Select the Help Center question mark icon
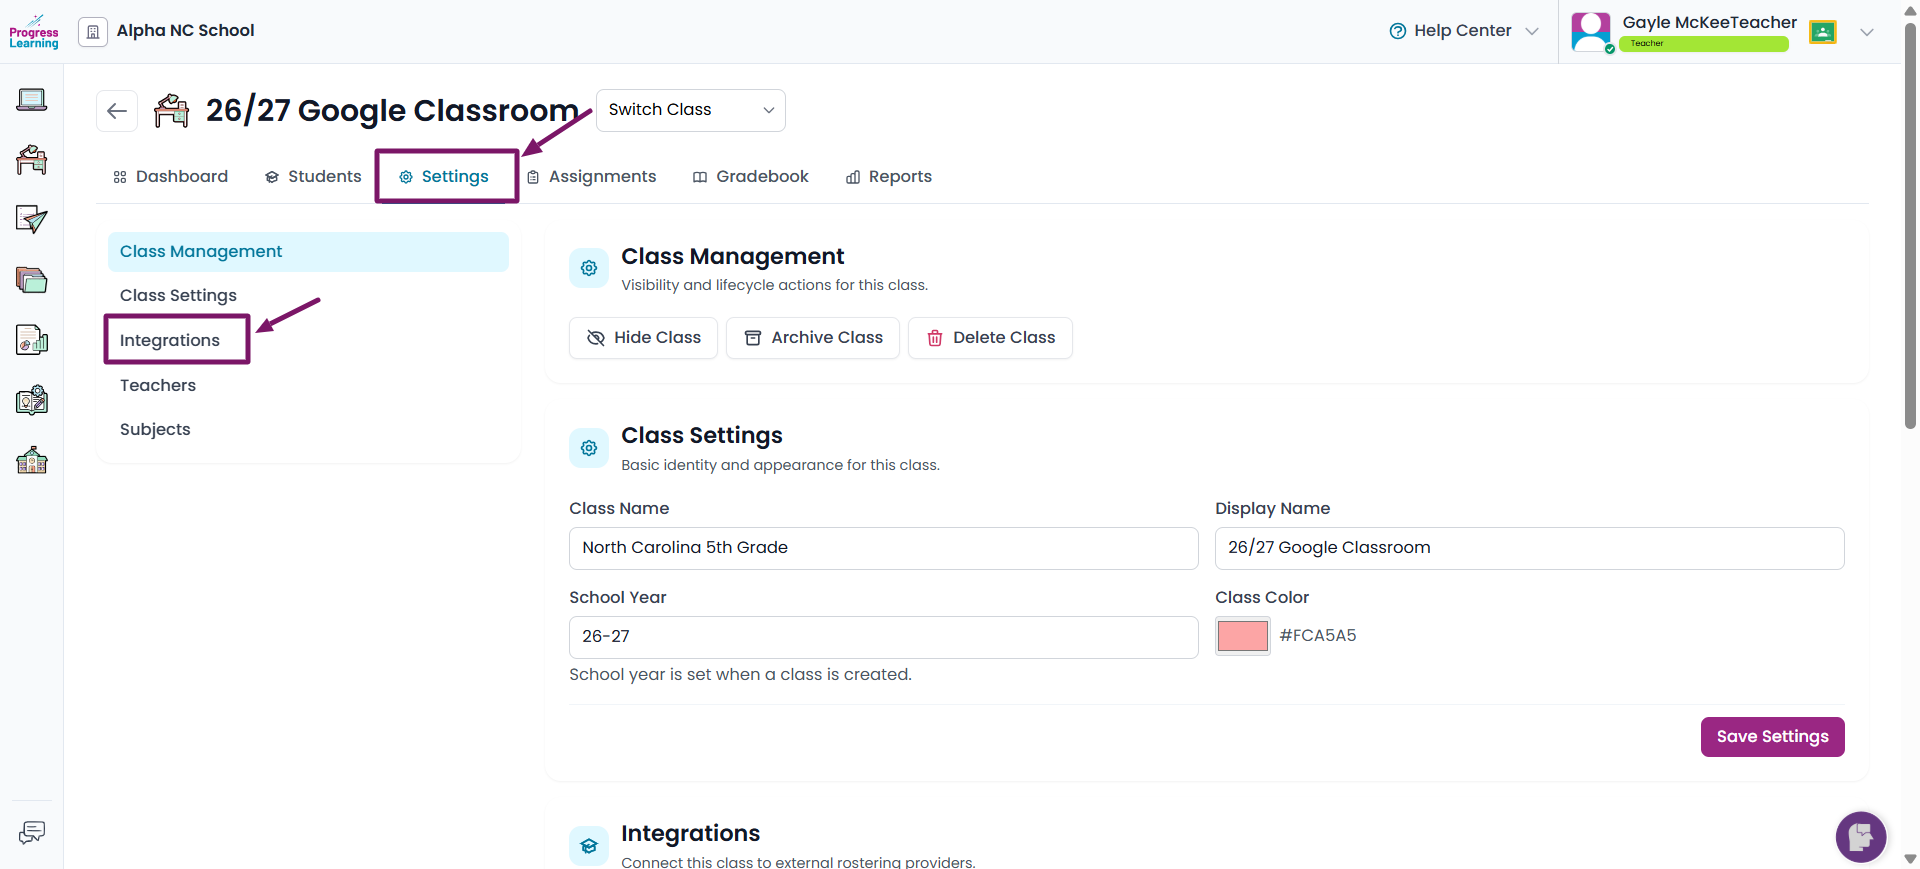The height and width of the screenshot is (869, 1920). [x=1398, y=31]
